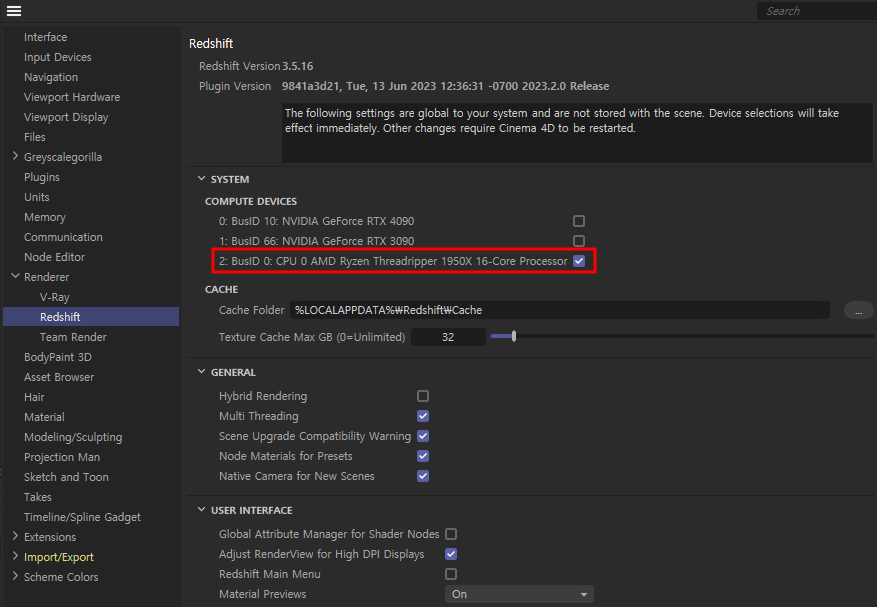Open Node Editor preferences
Viewport: 877px width, 607px height.
[54, 257]
